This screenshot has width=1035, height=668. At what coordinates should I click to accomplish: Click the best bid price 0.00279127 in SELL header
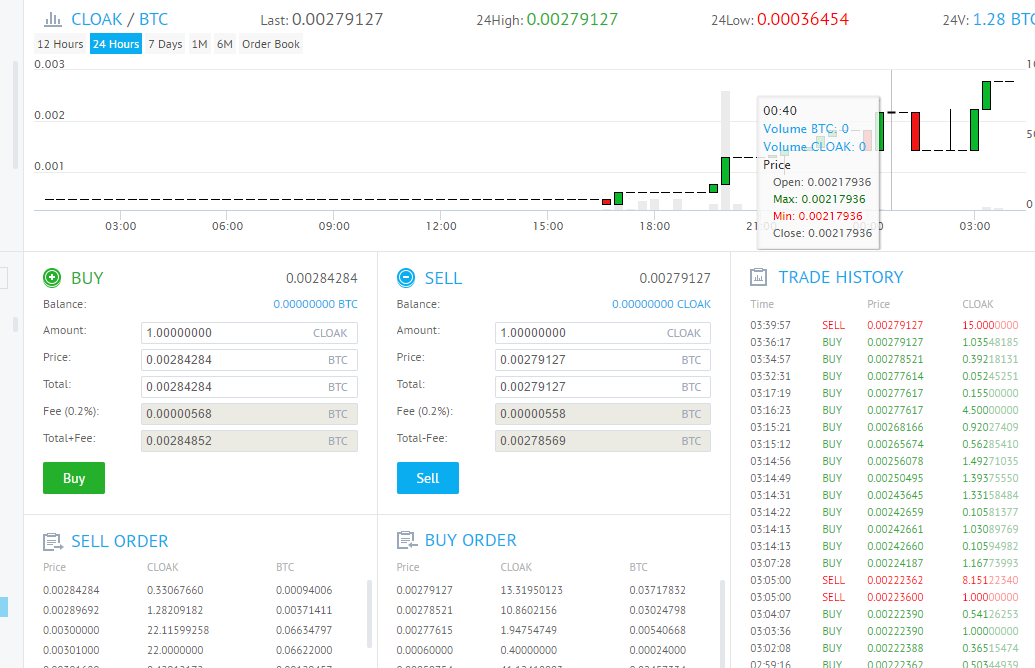coord(675,279)
